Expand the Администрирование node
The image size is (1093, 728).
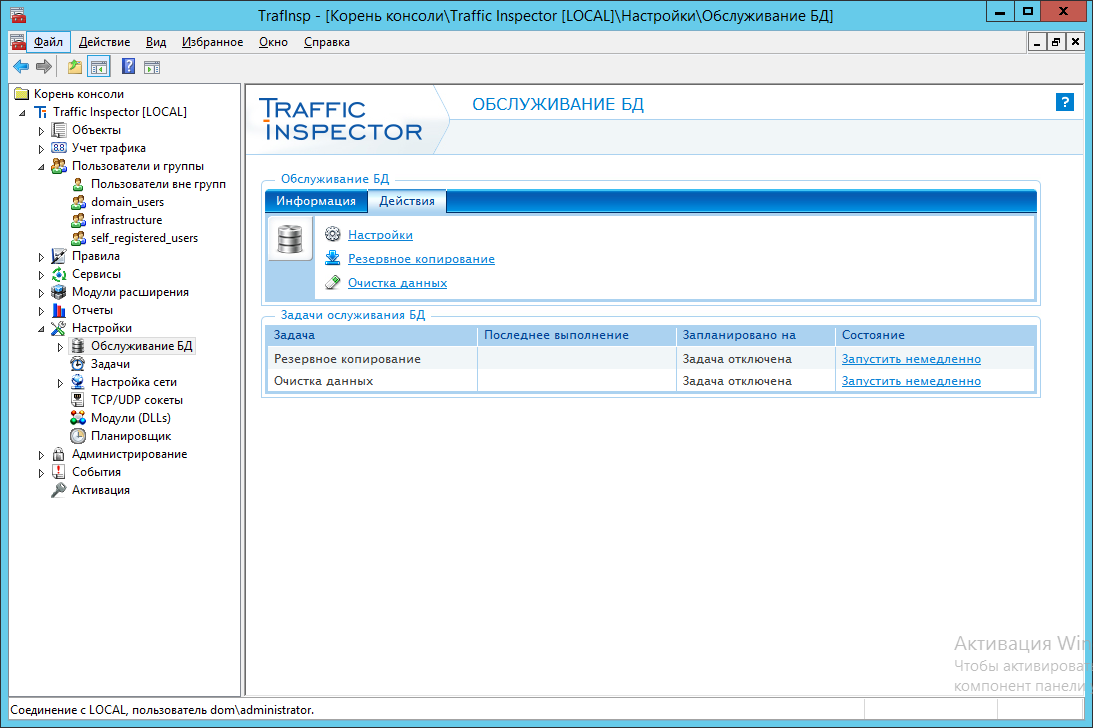click(41, 455)
